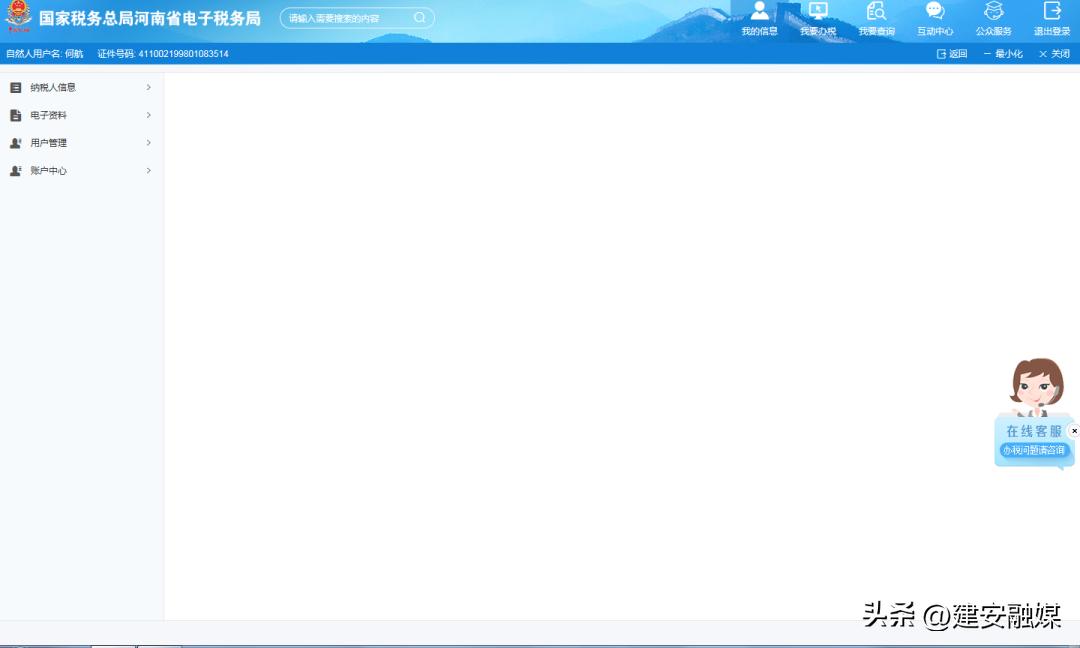Expand the 用户管理 menu chevron
The image size is (1080, 648).
point(148,143)
